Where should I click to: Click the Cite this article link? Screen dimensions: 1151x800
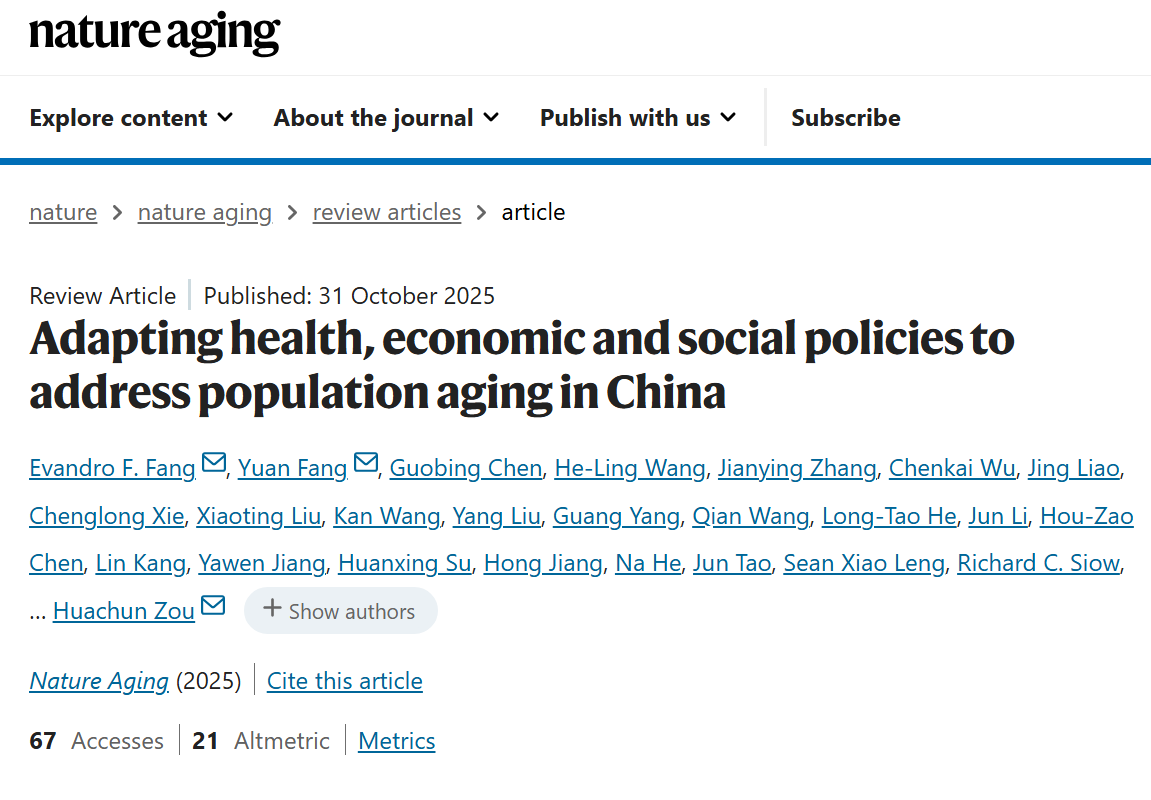345,681
